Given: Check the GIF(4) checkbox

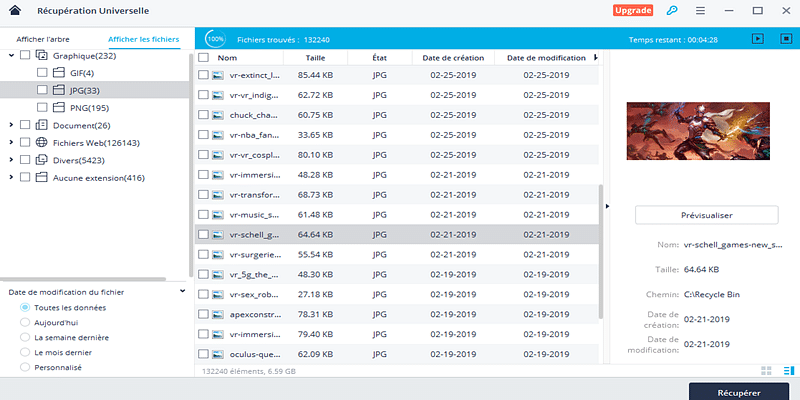Looking at the screenshot, I should pyautogui.click(x=42, y=73).
